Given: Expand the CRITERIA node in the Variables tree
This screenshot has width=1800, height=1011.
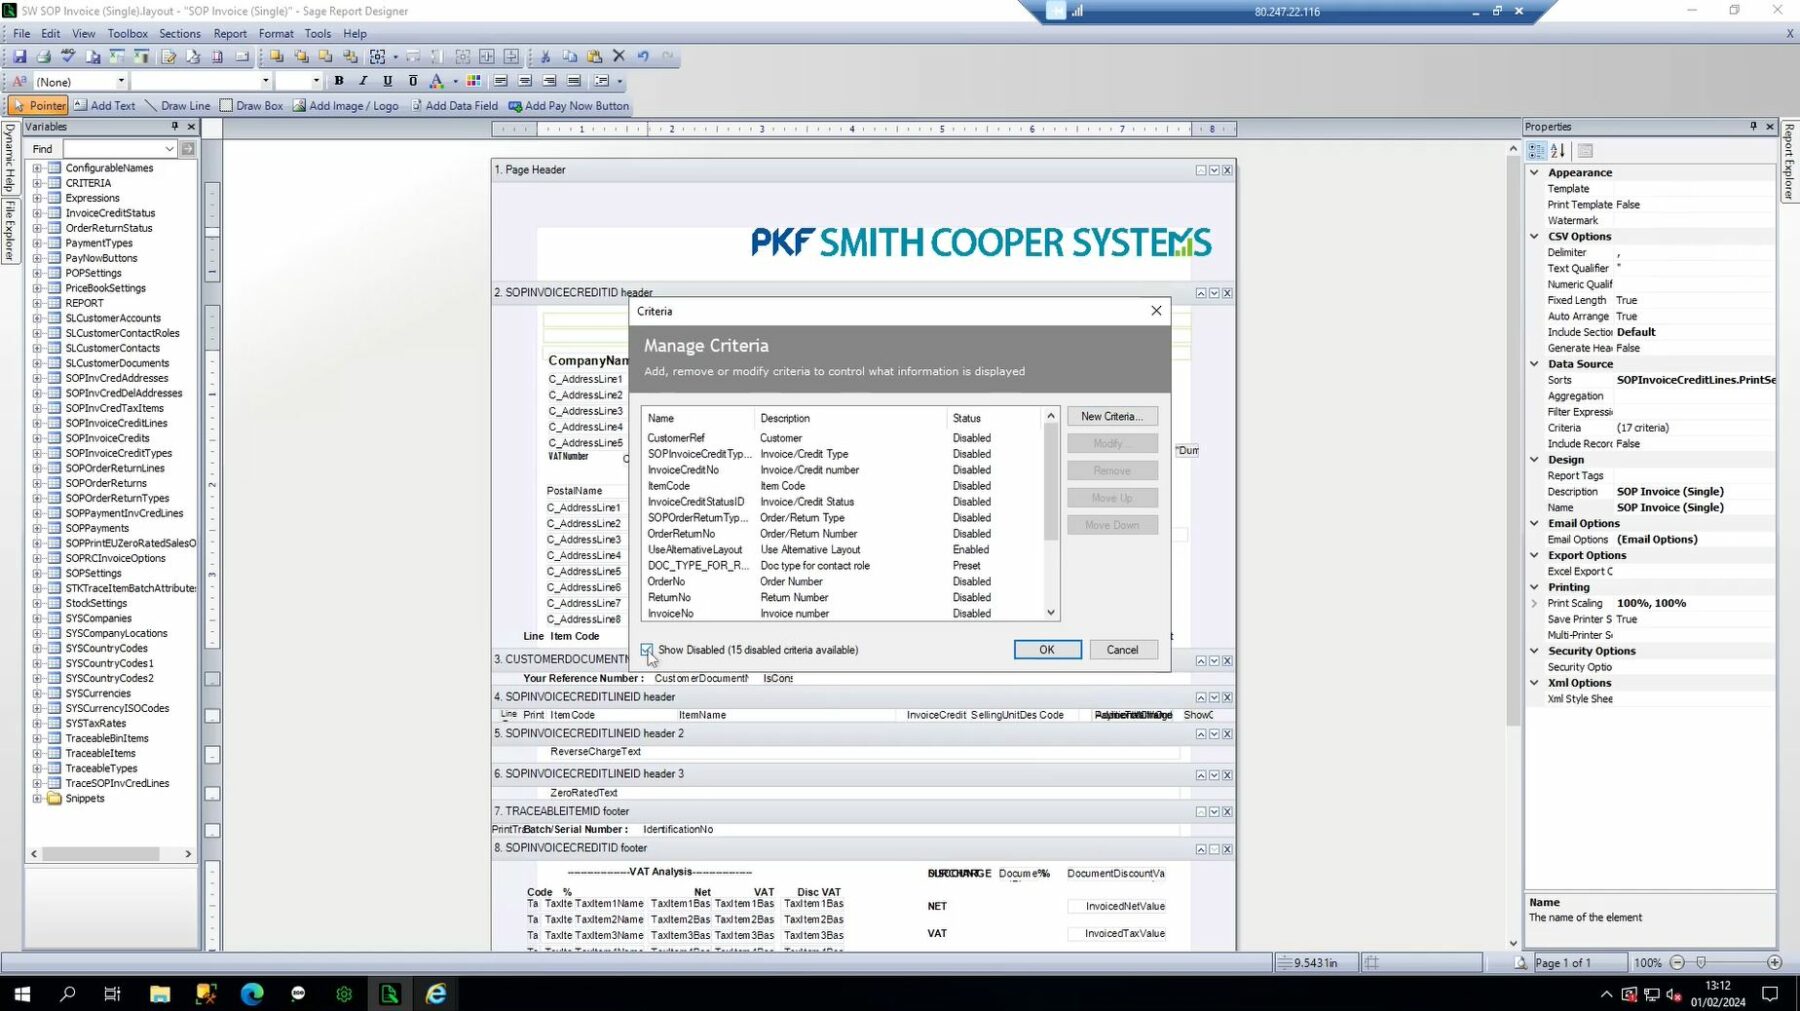Looking at the screenshot, I should (37, 183).
